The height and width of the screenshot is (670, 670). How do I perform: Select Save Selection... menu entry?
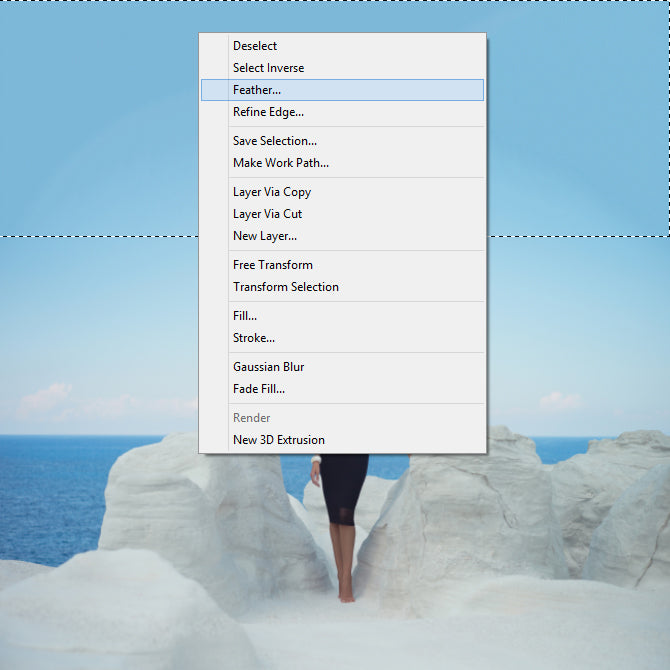click(x=342, y=141)
